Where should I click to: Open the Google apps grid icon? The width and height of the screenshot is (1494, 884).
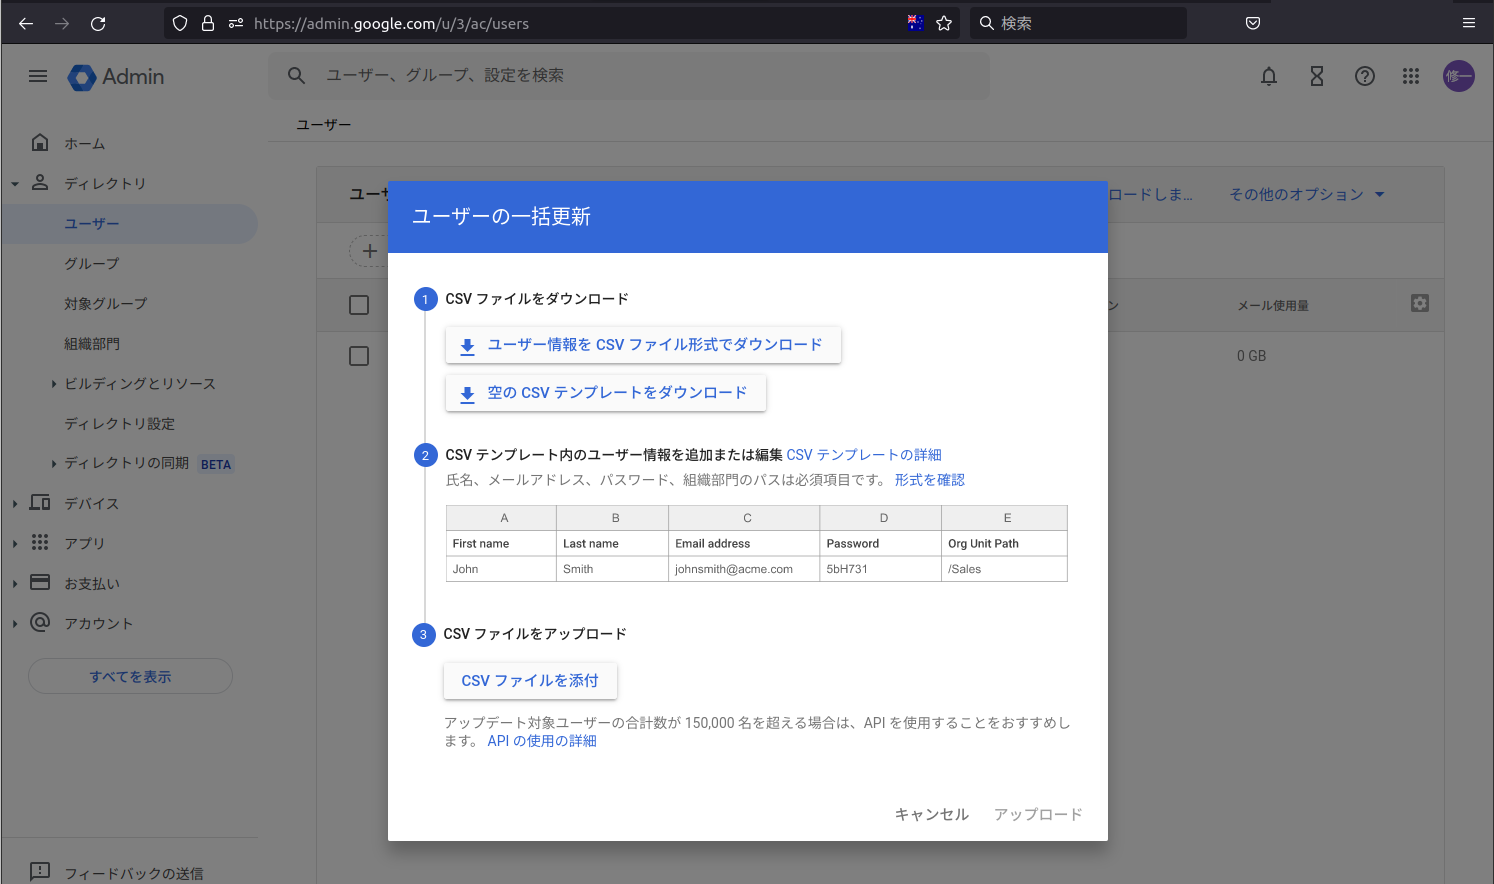click(1410, 76)
